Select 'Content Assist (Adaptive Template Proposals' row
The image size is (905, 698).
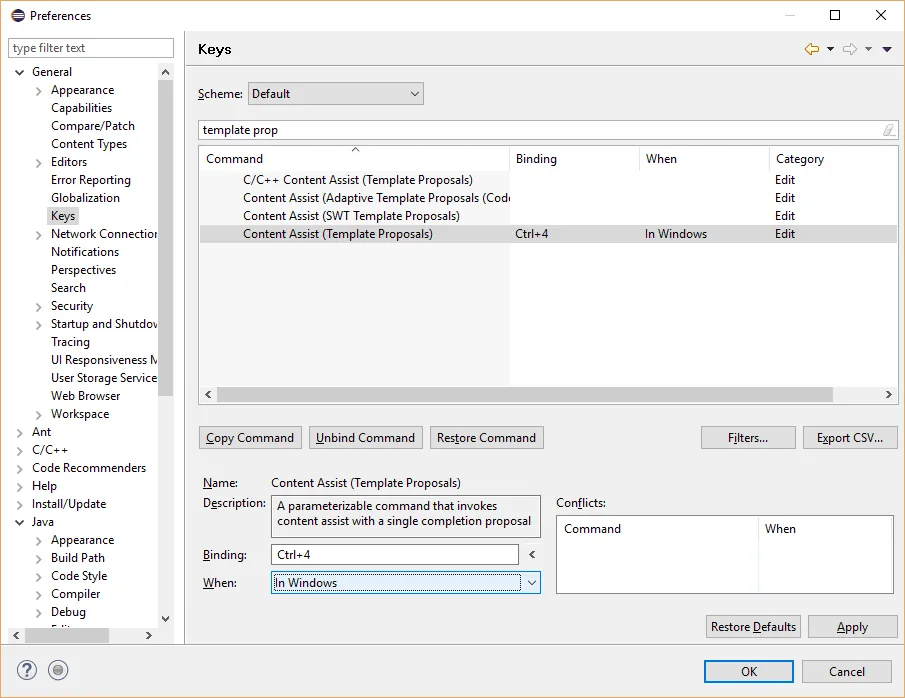pyautogui.click(x=548, y=197)
